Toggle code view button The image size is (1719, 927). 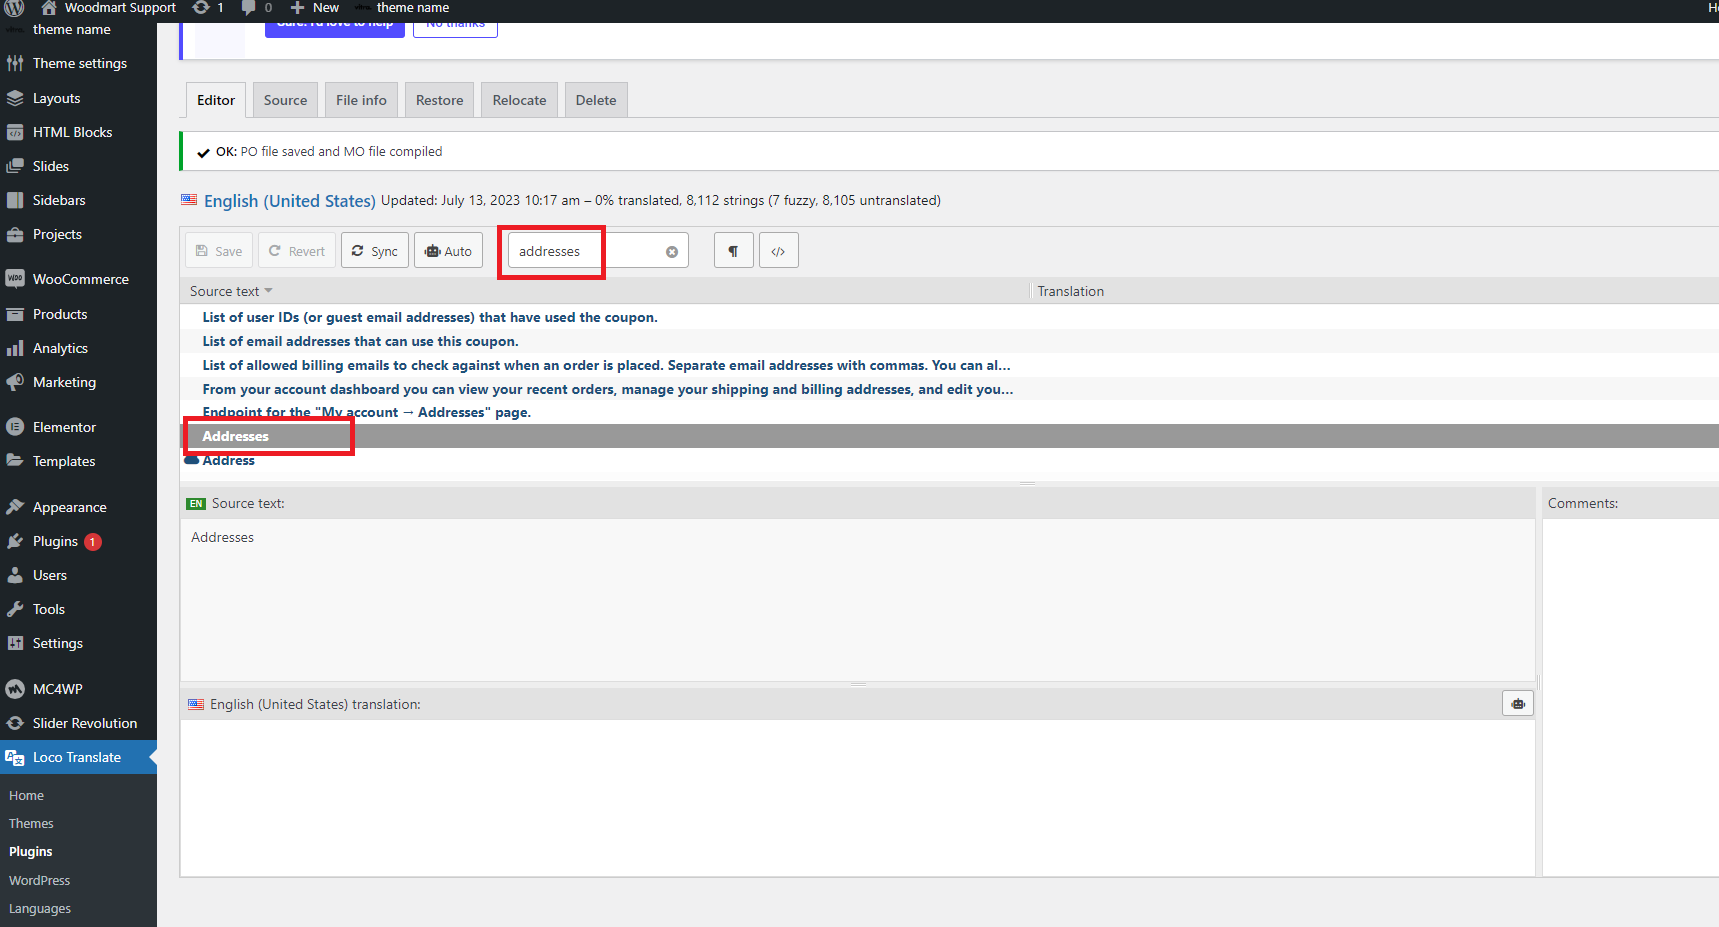point(779,251)
